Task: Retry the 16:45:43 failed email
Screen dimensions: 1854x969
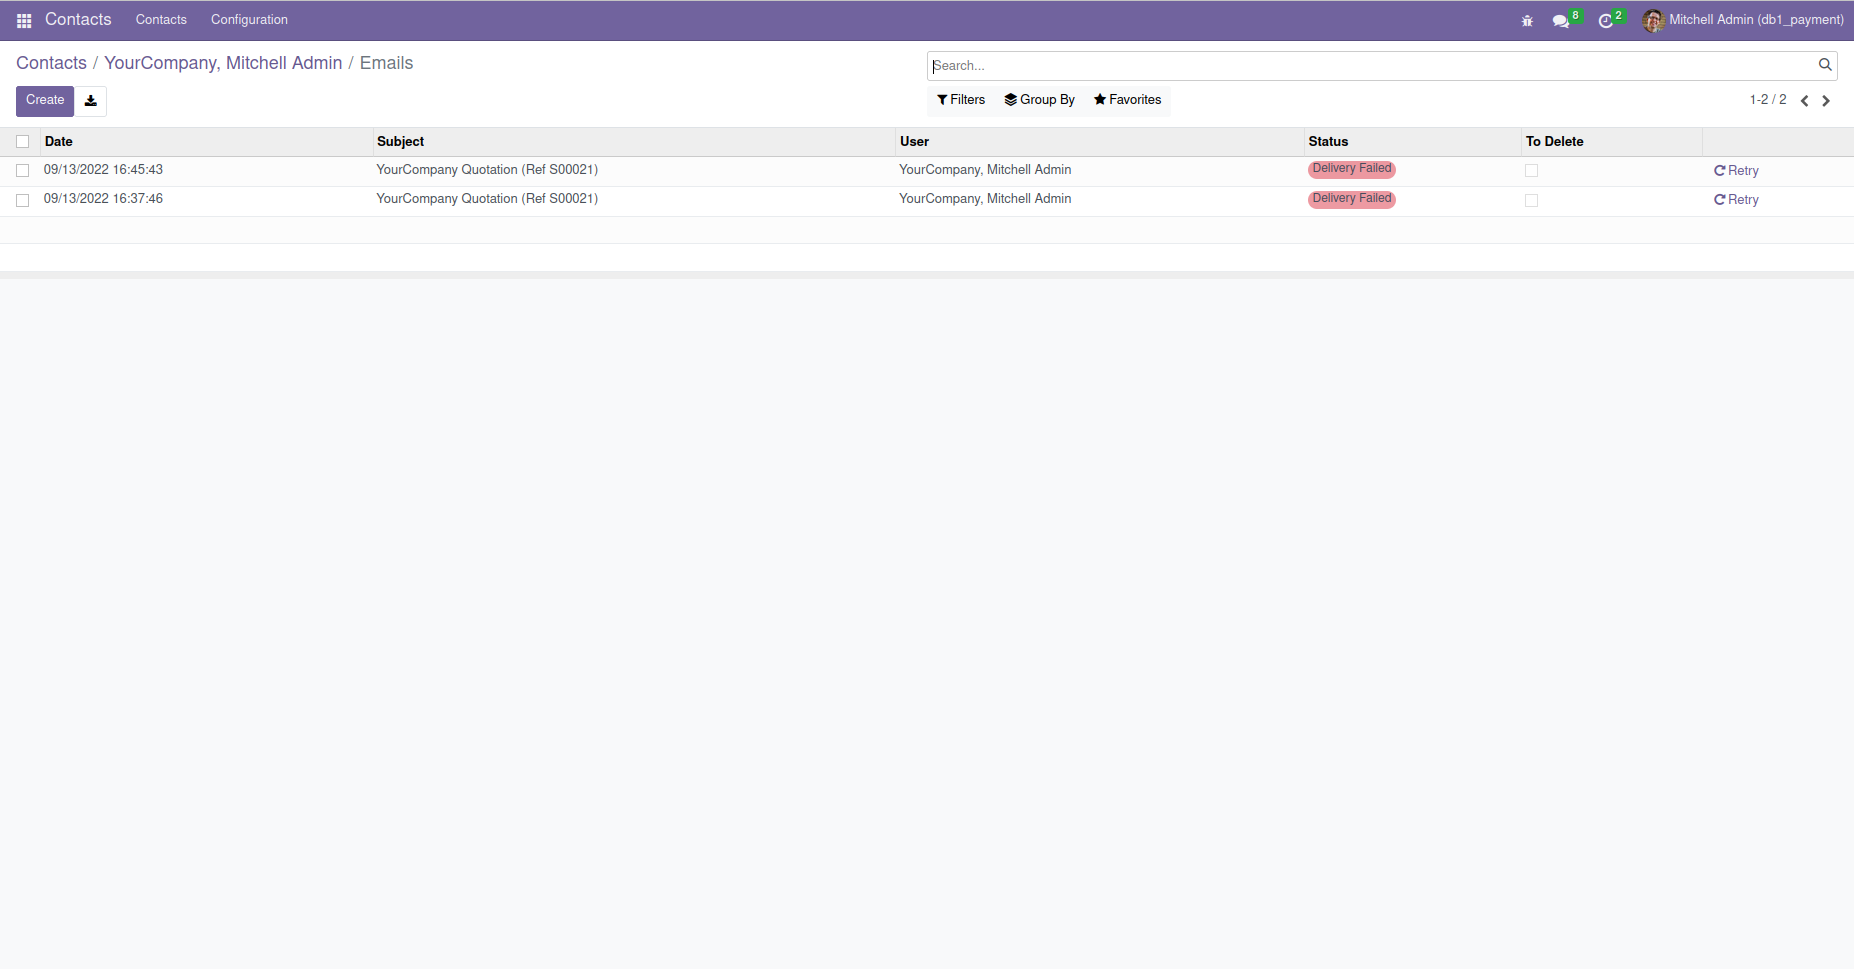Action: 1736,171
